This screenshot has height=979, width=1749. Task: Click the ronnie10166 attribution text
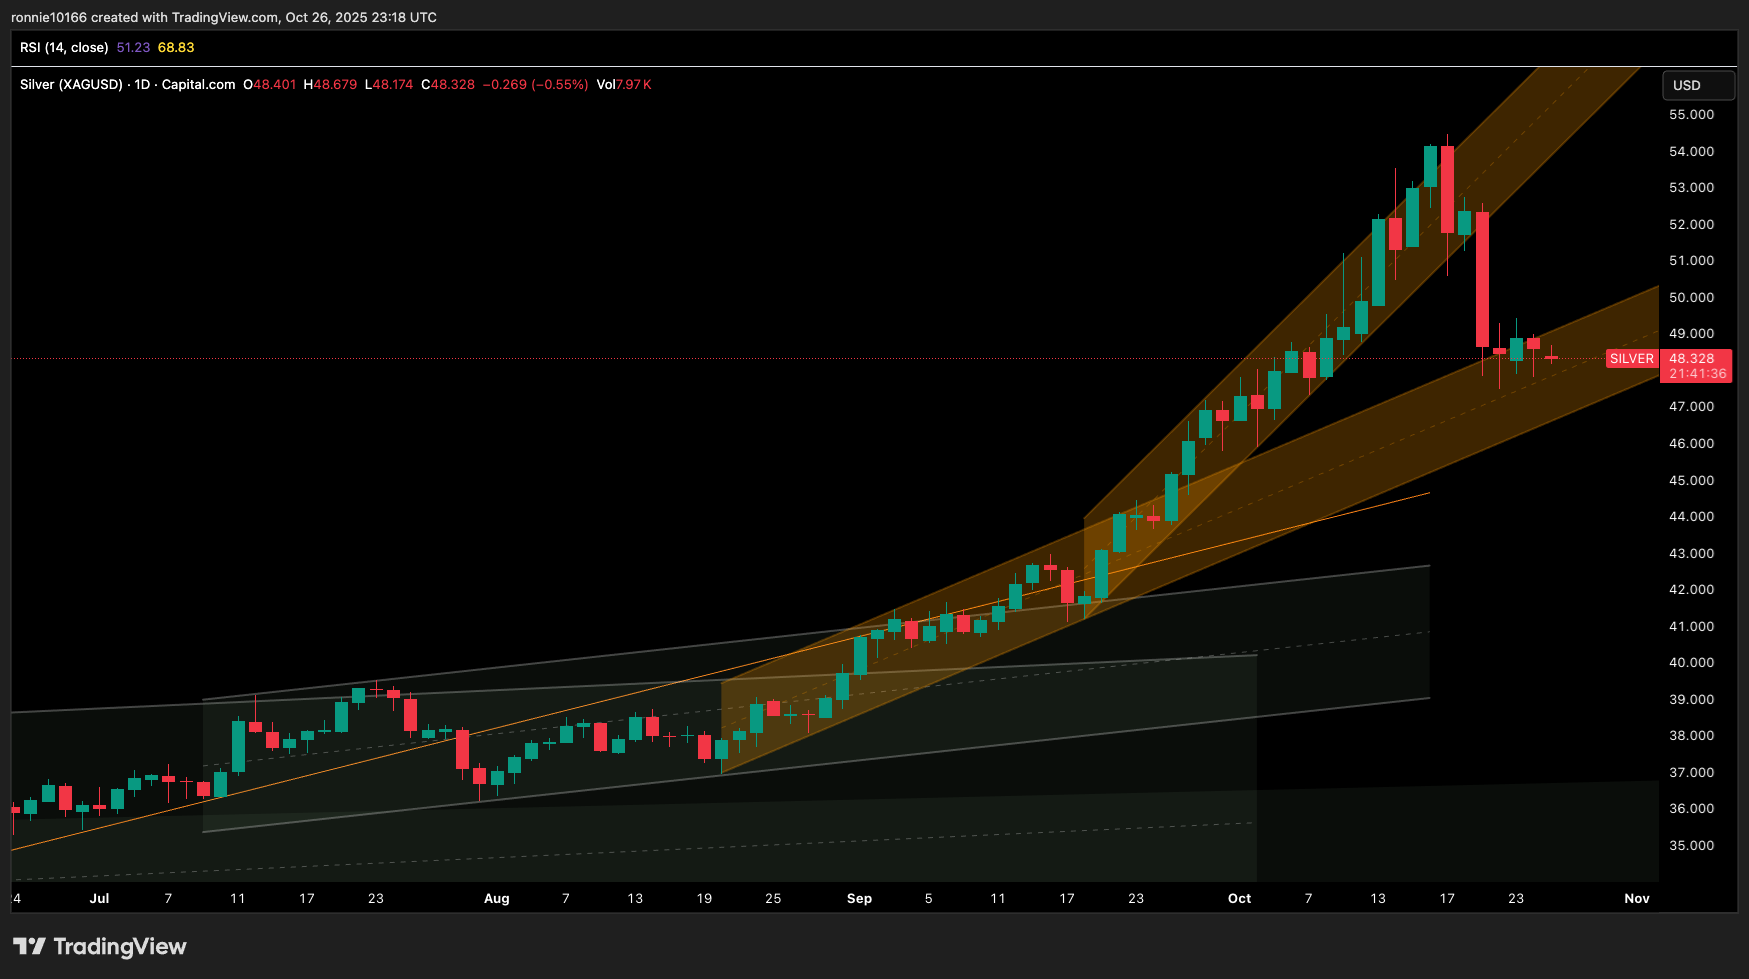47,17
